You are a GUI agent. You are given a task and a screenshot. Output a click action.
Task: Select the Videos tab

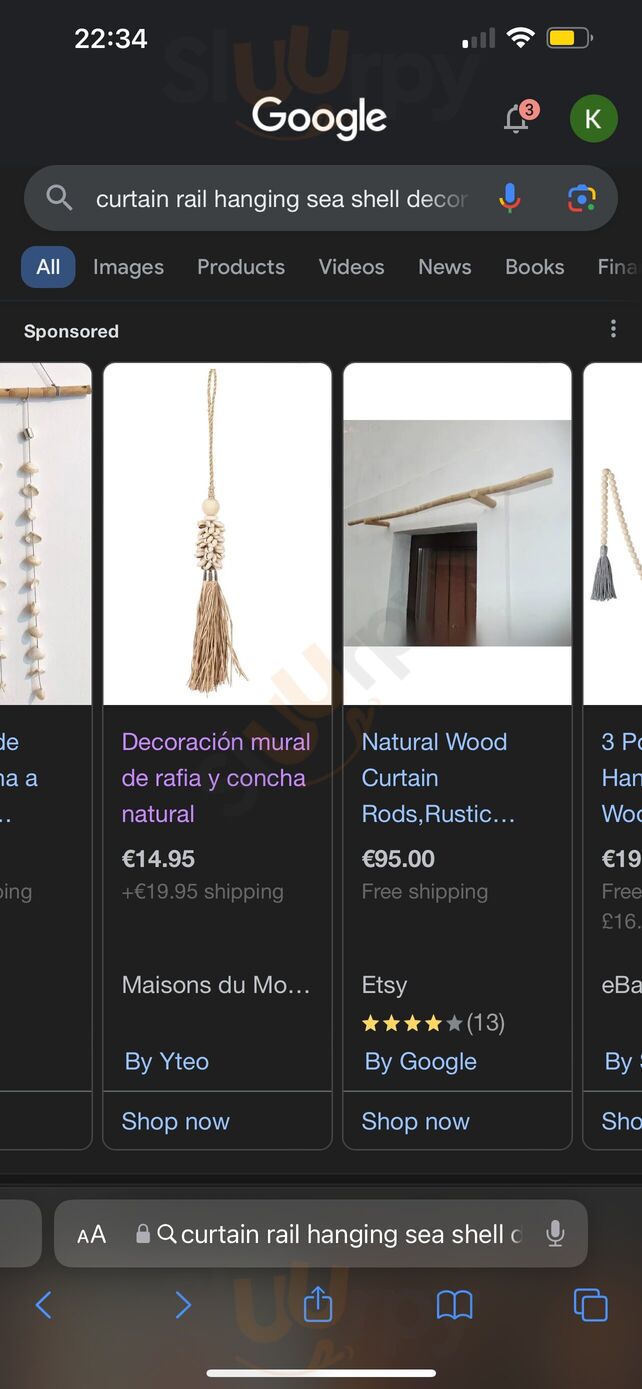pyautogui.click(x=351, y=267)
